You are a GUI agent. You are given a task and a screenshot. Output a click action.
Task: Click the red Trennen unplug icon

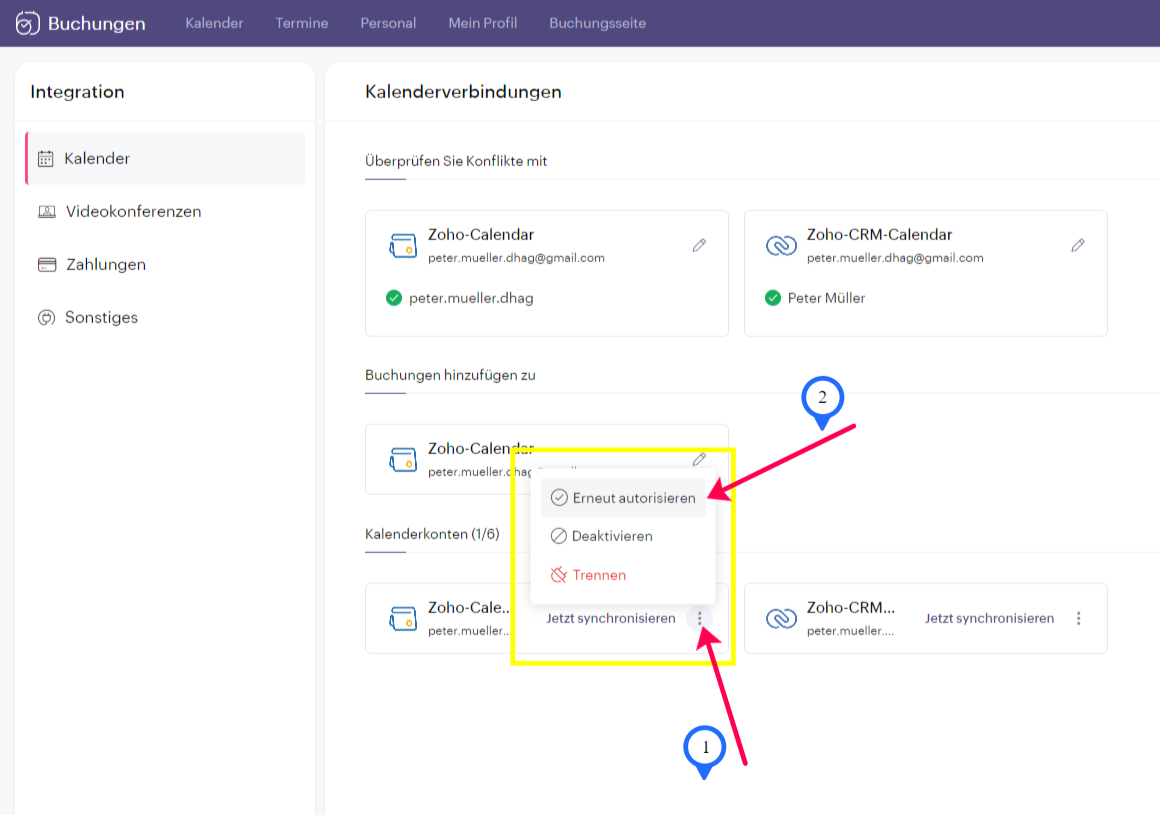(559, 575)
